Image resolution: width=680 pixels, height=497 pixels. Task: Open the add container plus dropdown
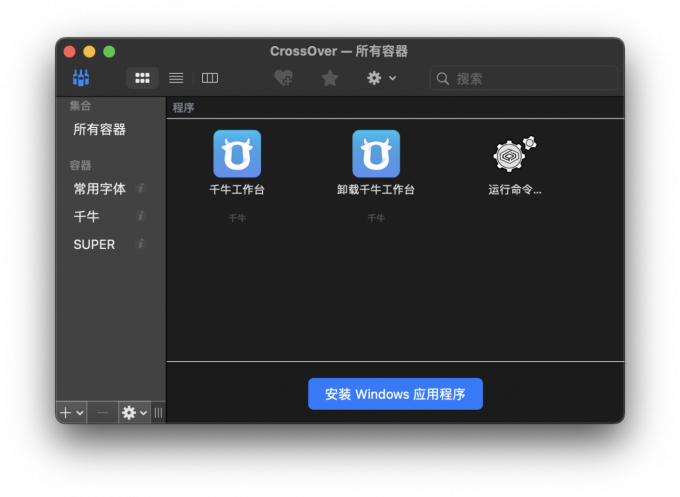click(72, 412)
